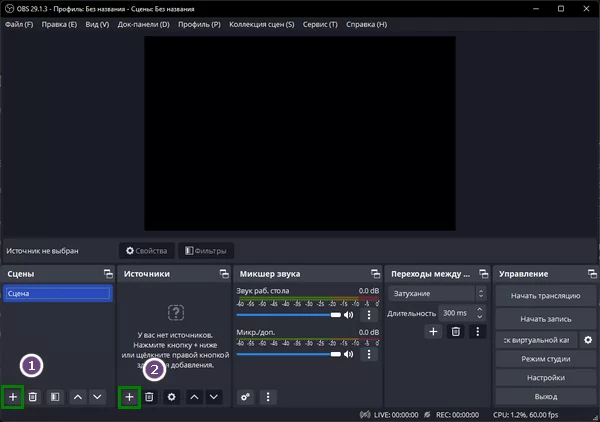Open the Коллекция сцен (S) menu
600x422 pixels.
click(262, 23)
